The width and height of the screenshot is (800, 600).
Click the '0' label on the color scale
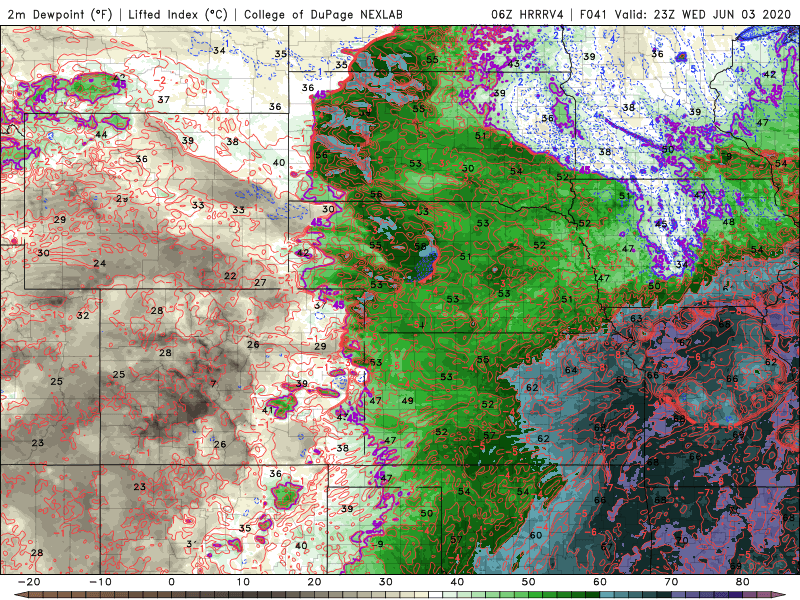[x=171, y=582]
